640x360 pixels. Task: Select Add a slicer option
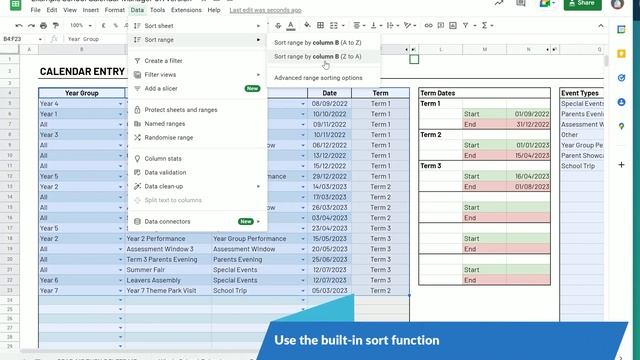[x=198, y=88]
